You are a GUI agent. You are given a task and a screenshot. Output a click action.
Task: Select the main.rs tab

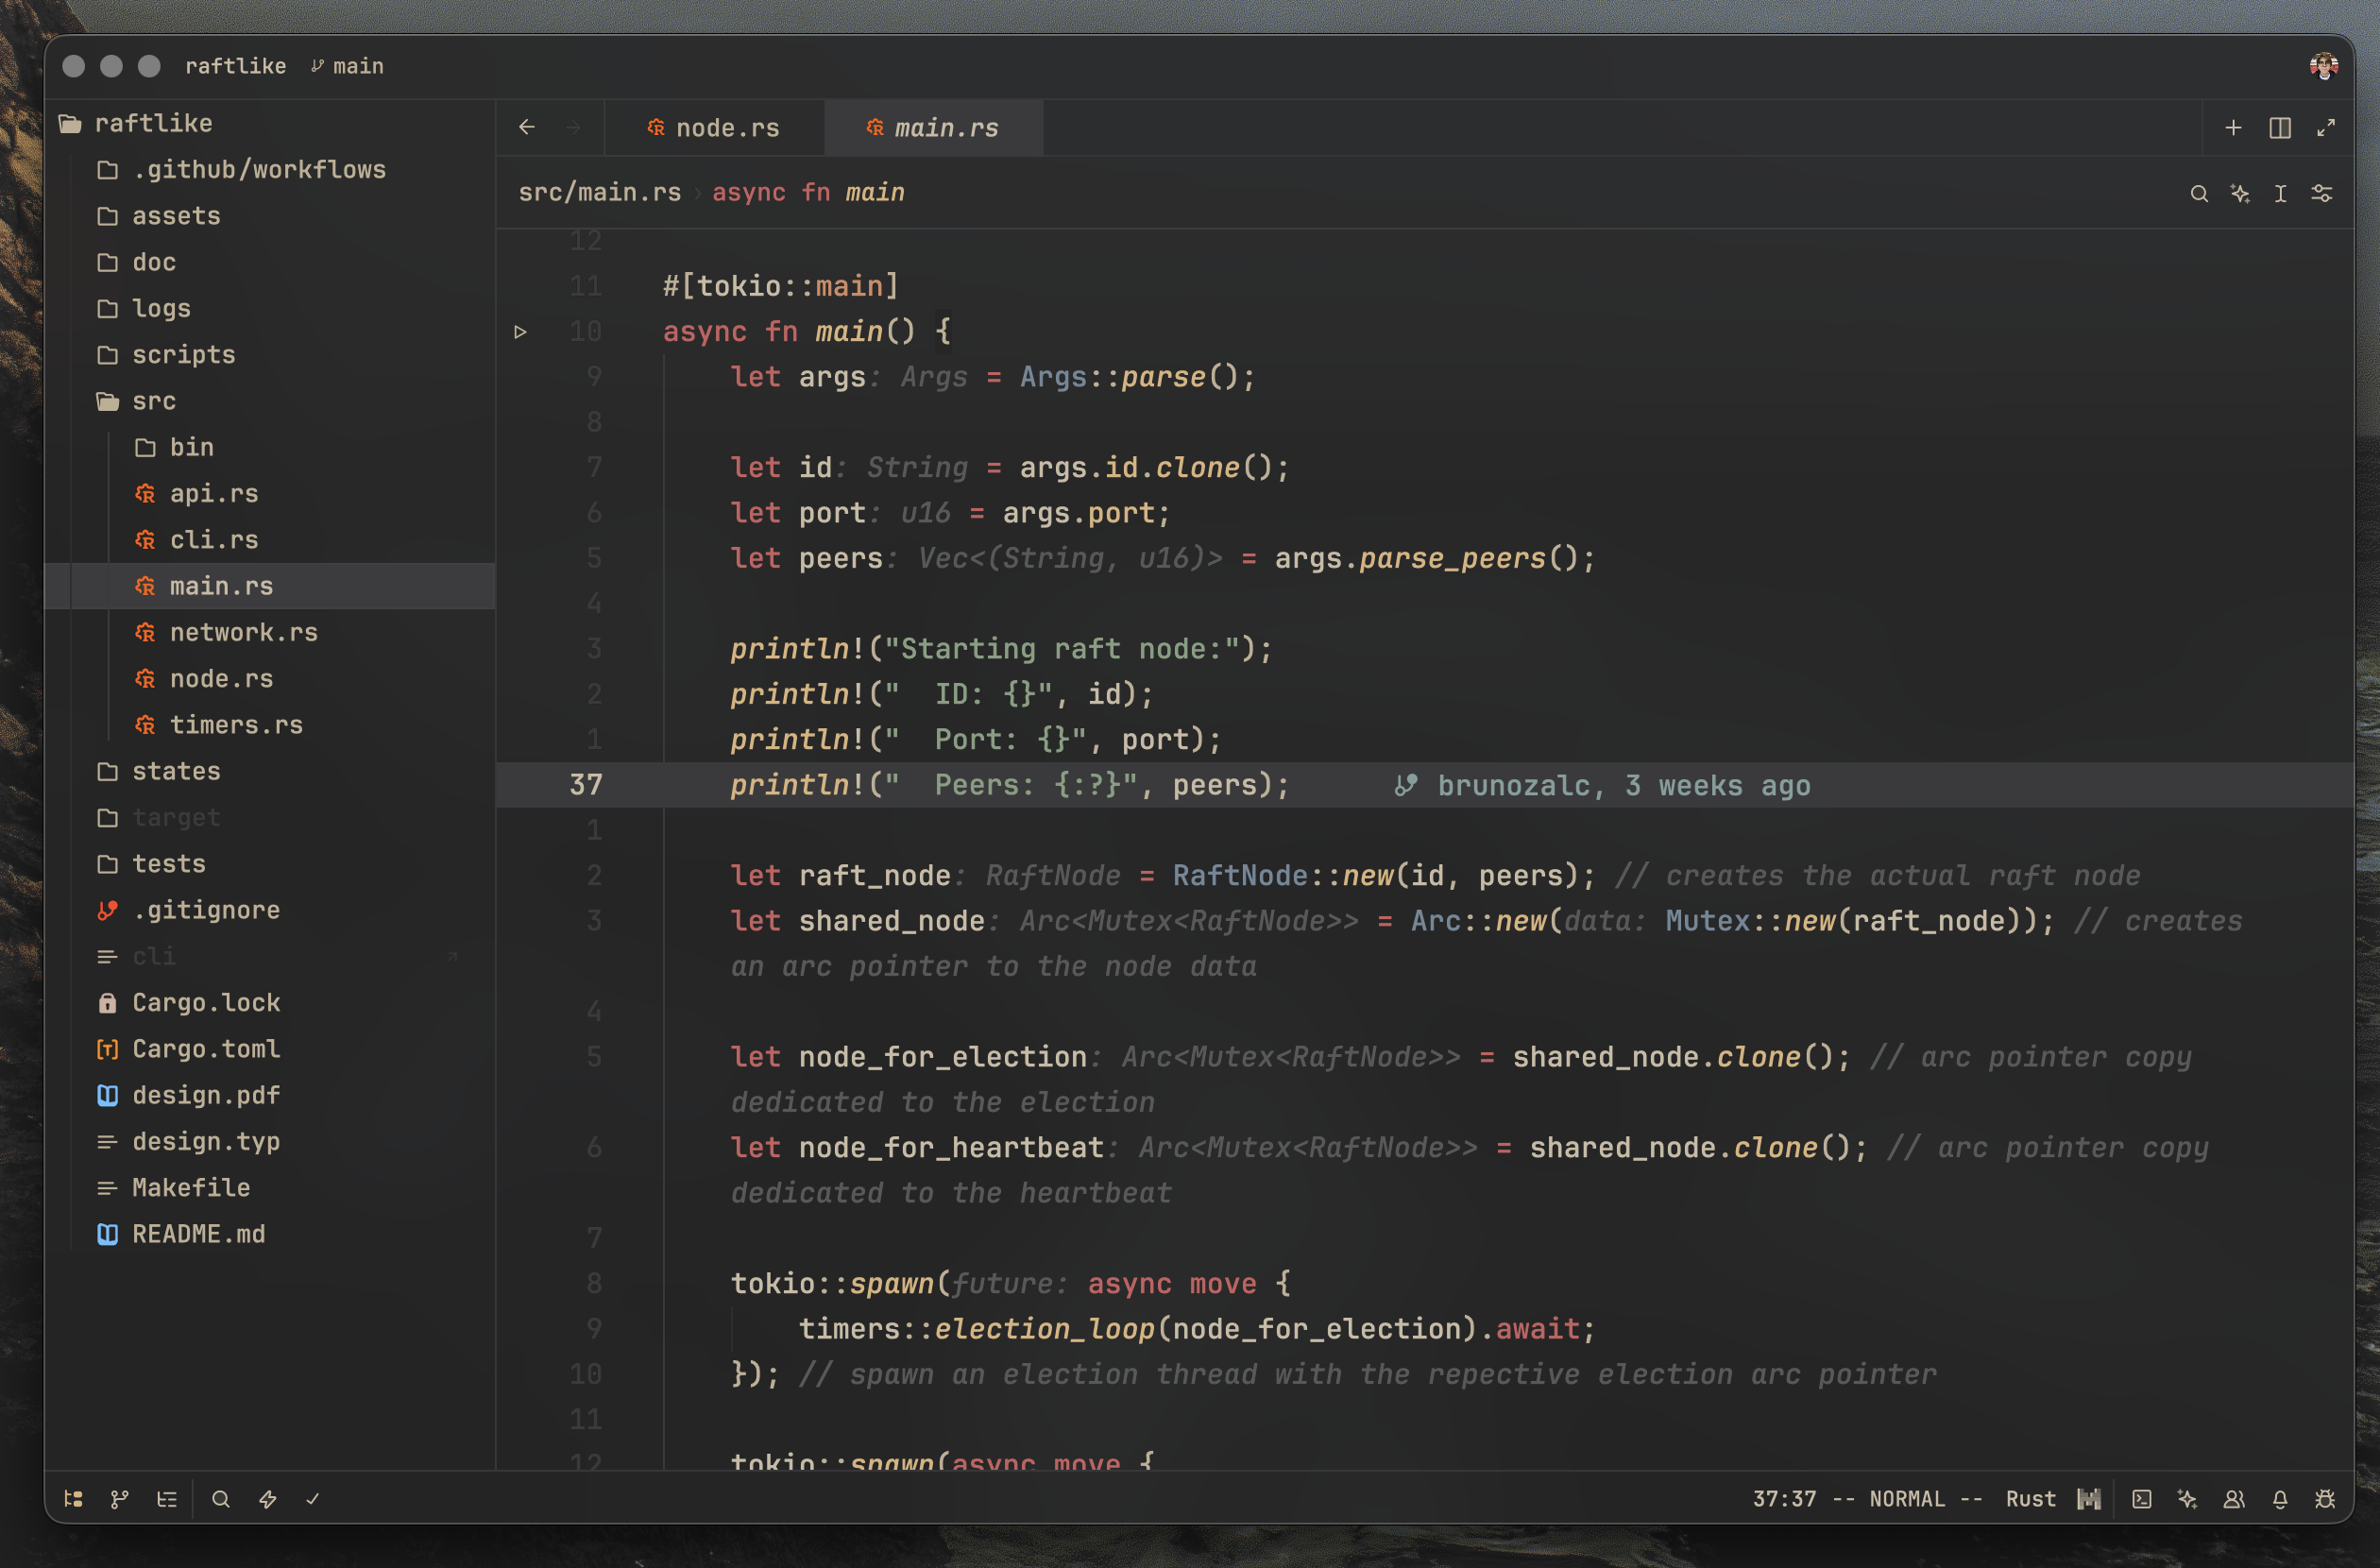pos(933,128)
